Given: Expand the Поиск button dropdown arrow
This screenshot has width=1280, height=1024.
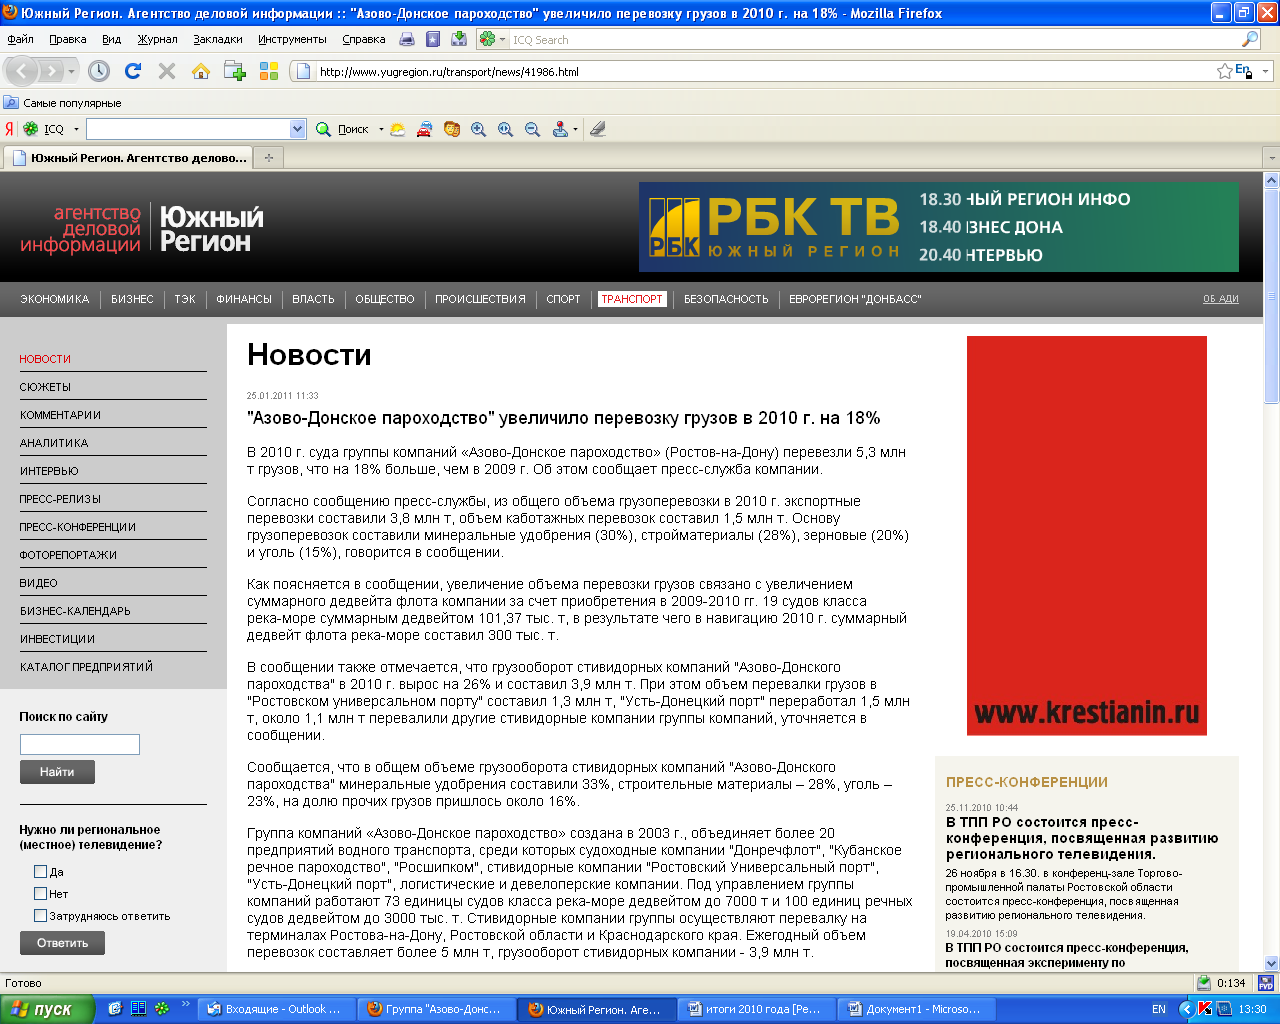Looking at the screenshot, I should (x=381, y=129).
